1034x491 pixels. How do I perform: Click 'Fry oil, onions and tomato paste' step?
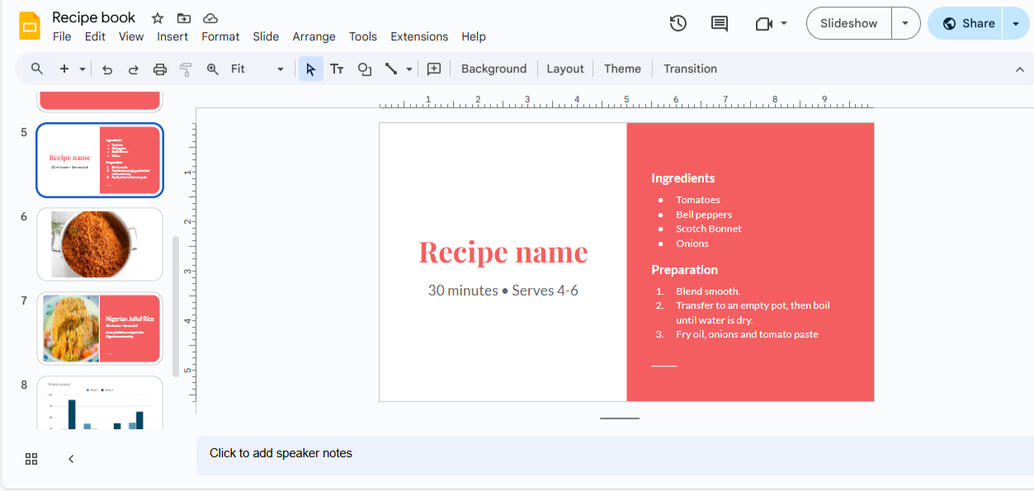[746, 335]
